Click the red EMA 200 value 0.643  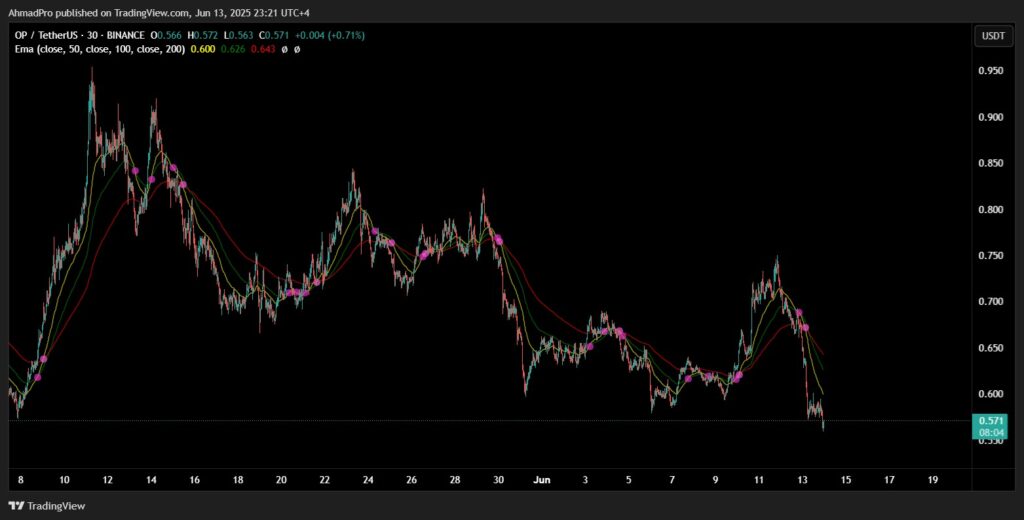(263, 49)
